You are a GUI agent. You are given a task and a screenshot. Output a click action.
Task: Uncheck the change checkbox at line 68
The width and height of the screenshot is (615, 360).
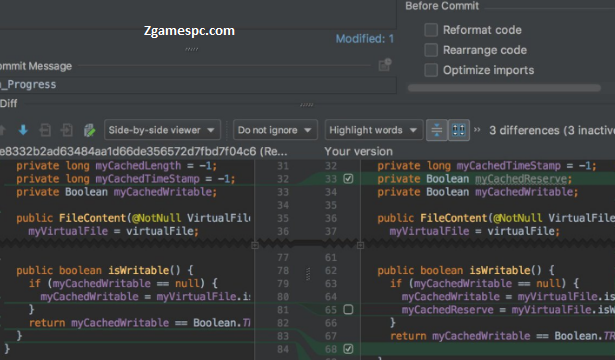click(x=348, y=349)
